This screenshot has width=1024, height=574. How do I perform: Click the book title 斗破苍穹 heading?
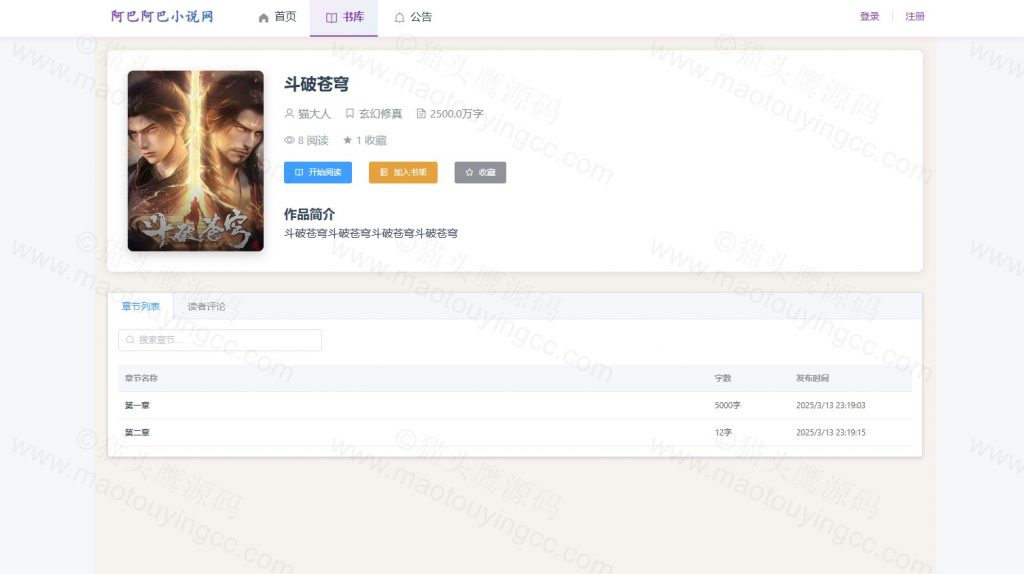point(316,84)
